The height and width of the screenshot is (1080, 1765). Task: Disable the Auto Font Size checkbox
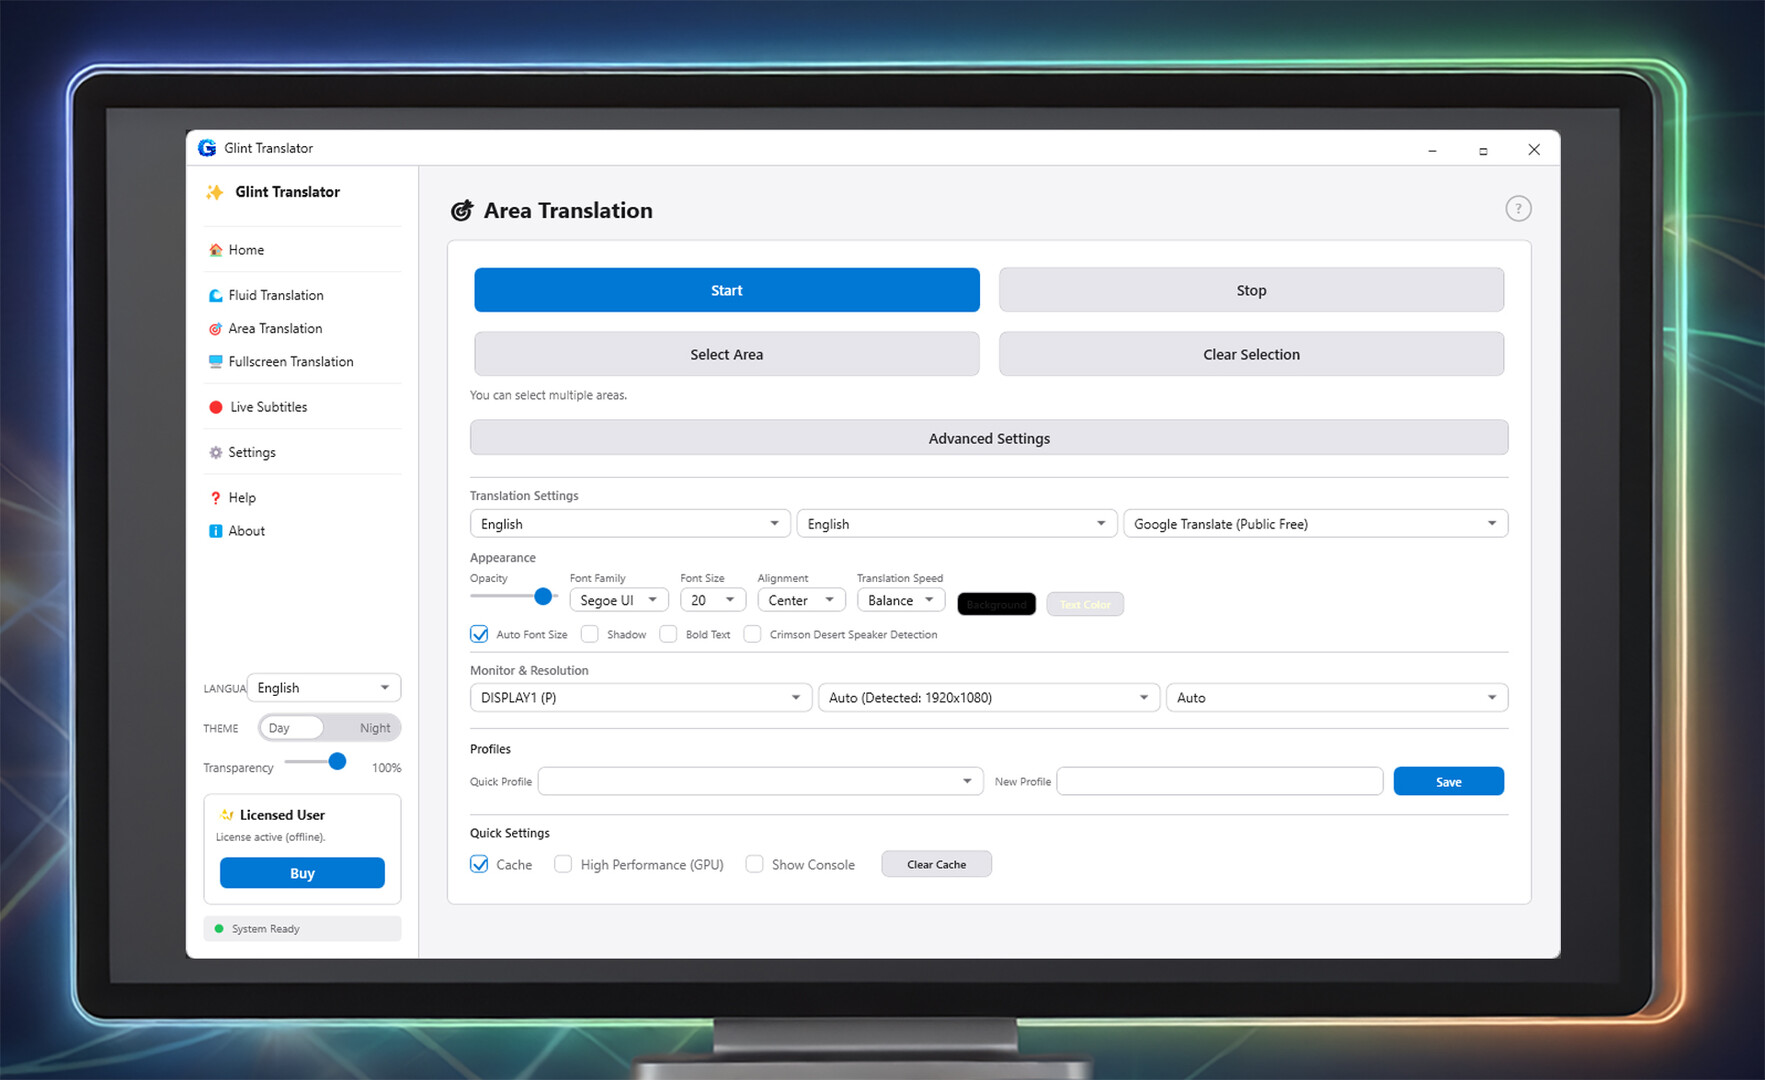(x=479, y=634)
